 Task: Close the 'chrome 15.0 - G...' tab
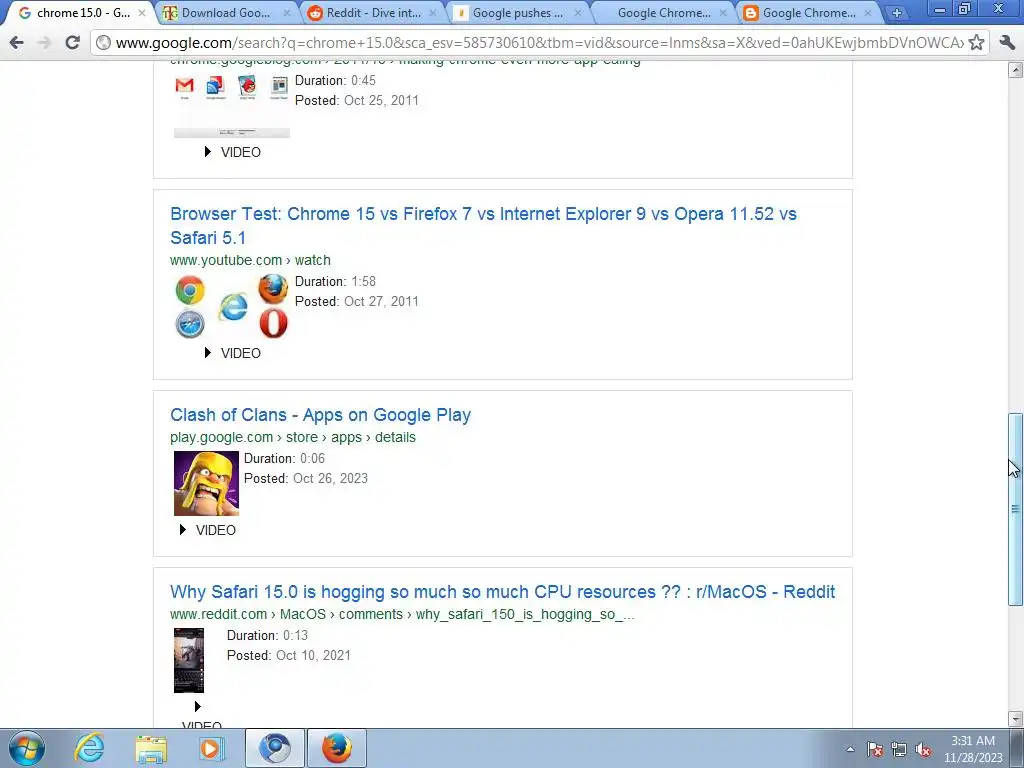click(x=142, y=12)
